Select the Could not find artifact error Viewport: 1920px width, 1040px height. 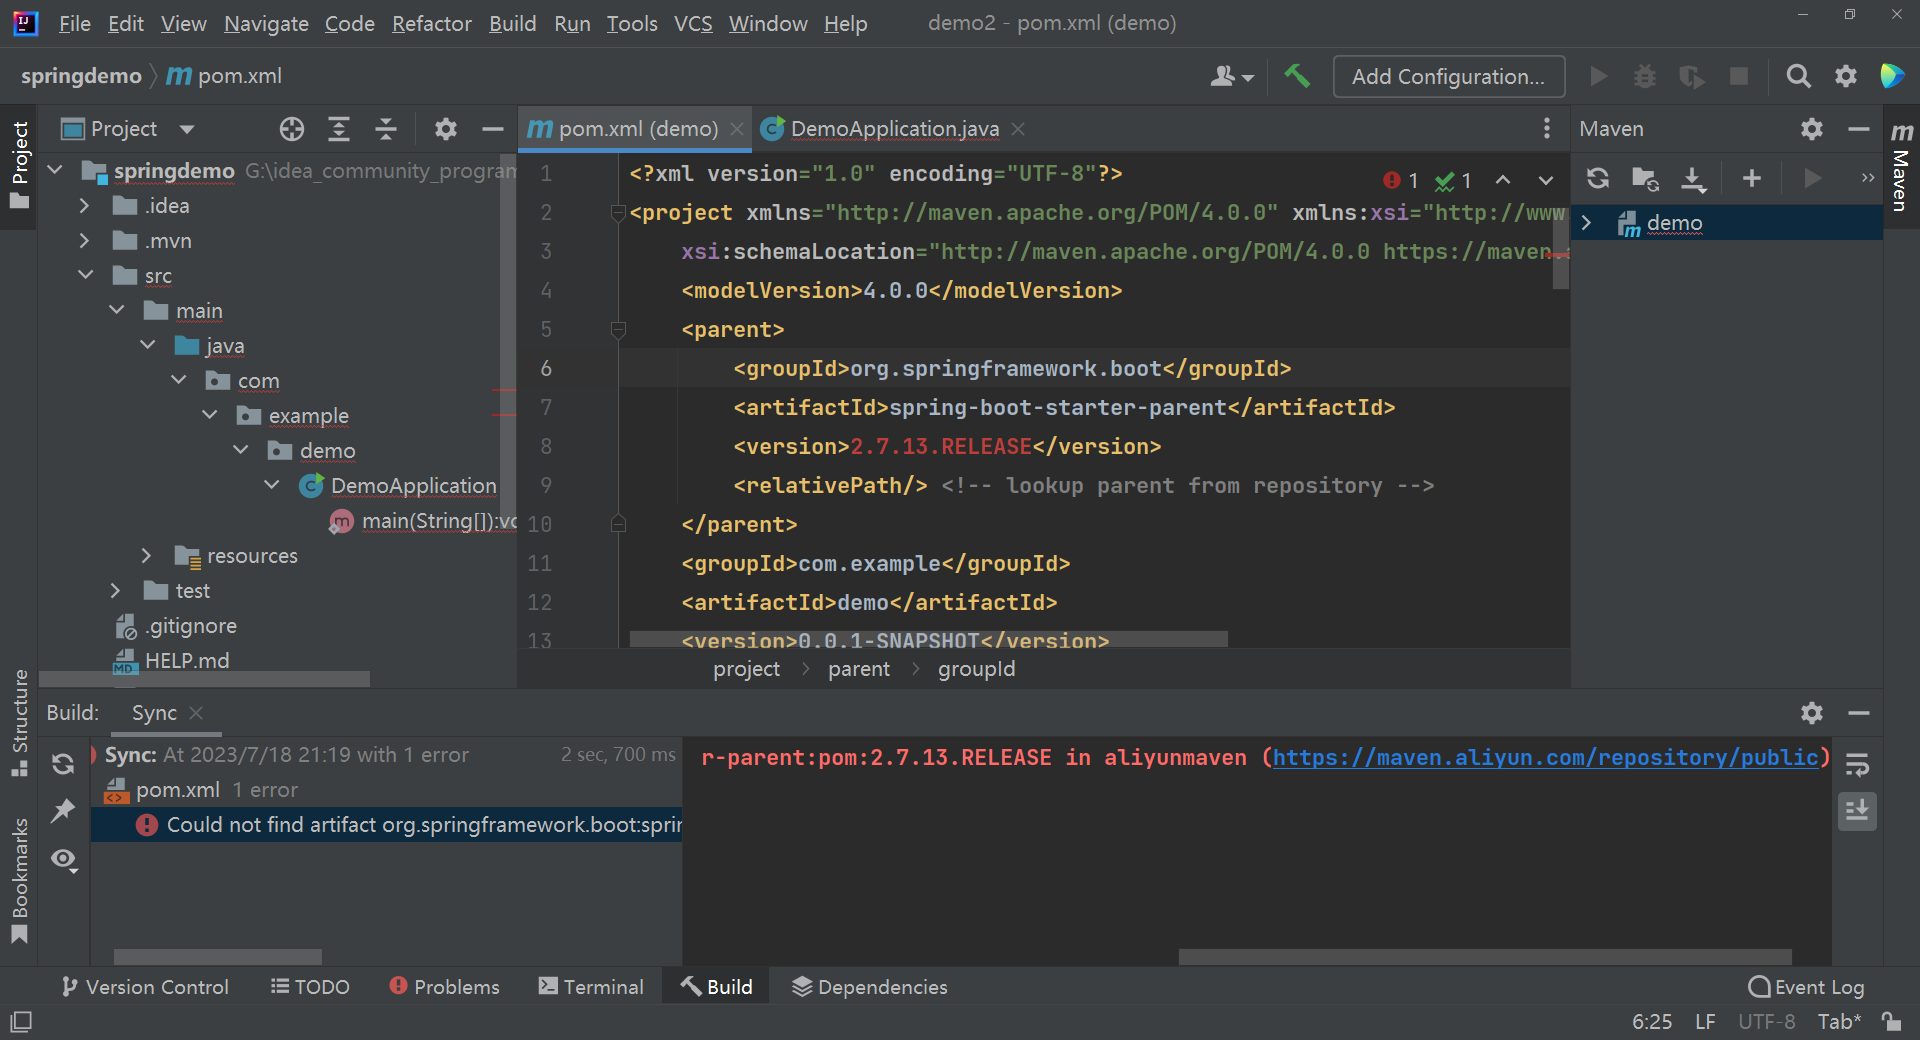387,825
